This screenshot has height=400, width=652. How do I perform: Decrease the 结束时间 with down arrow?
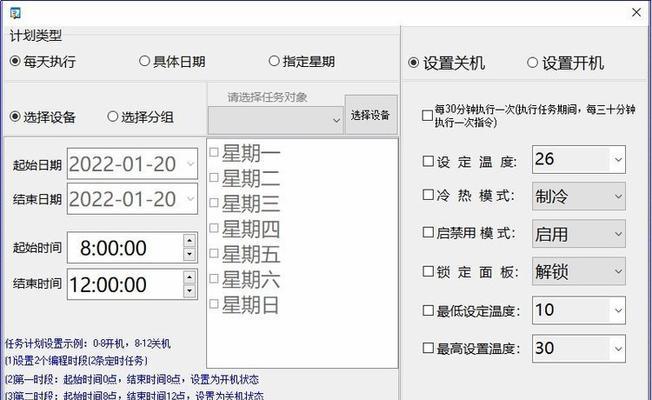(x=190, y=291)
